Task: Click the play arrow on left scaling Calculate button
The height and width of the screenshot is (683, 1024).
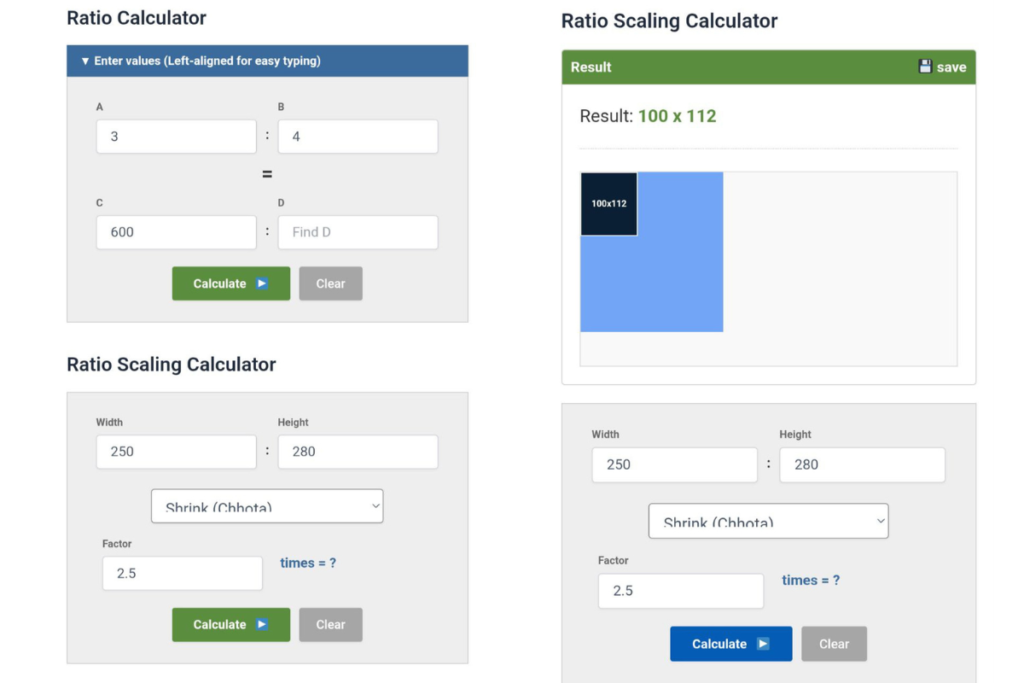Action: point(264,624)
